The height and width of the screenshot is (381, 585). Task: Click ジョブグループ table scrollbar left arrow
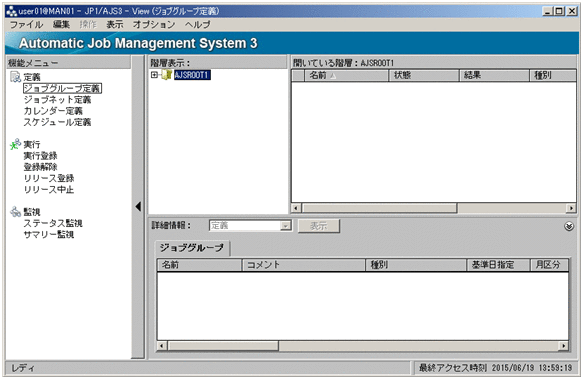pyautogui.click(x=162, y=346)
